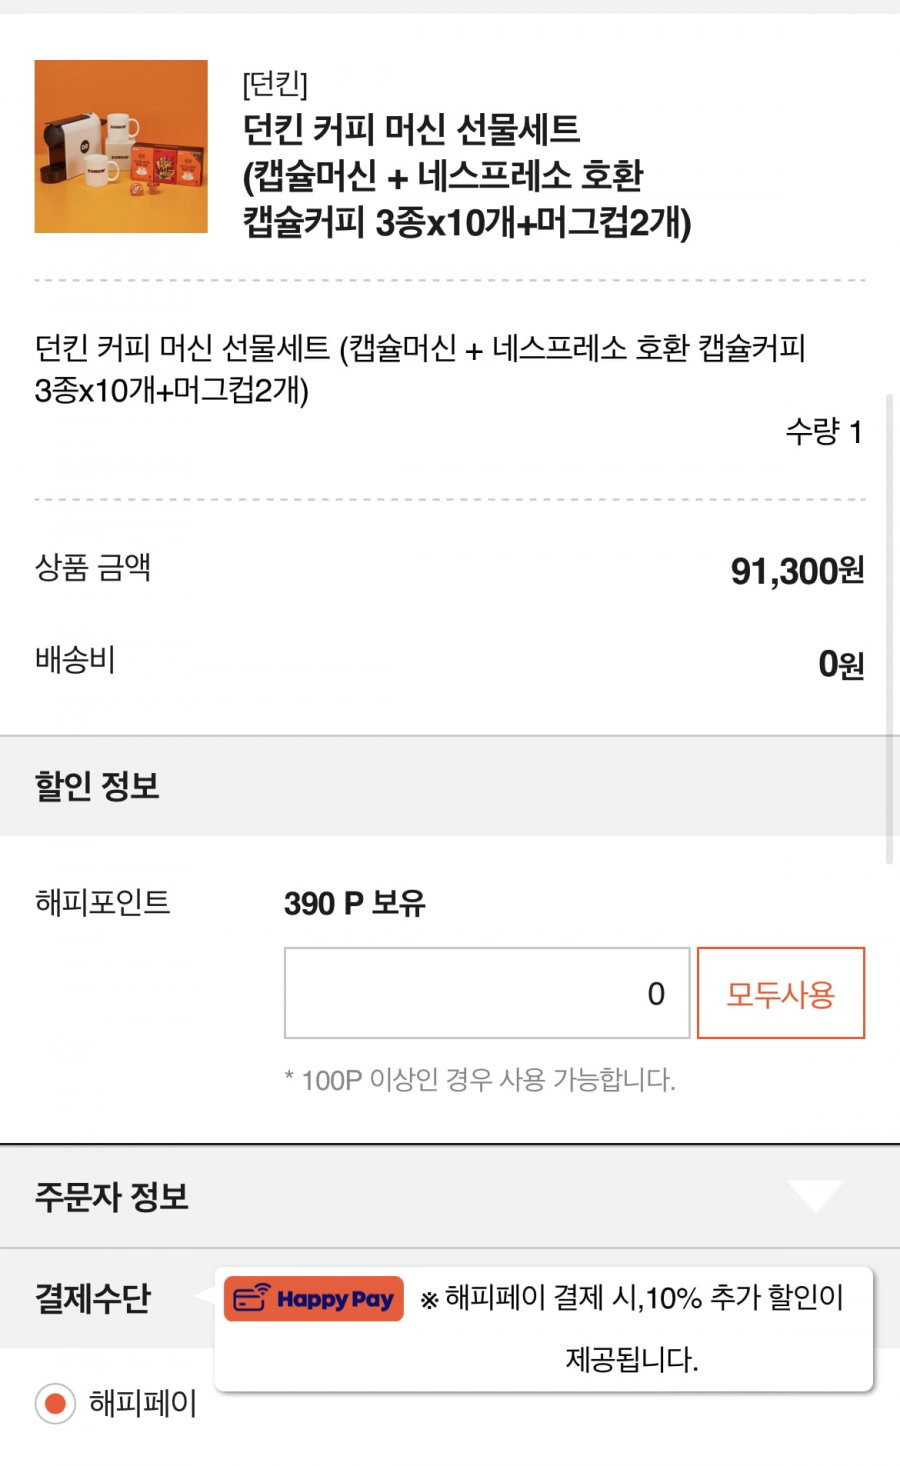The width and height of the screenshot is (900, 1466).
Task: Click the [던킨] brand label
Action: (275, 83)
